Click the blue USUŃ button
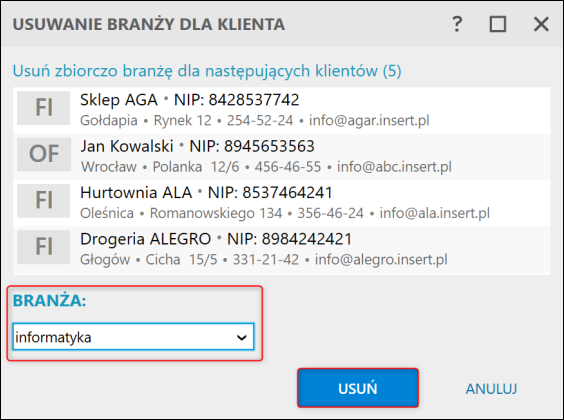This screenshot has height=420, width=564. tap(358, 388)
